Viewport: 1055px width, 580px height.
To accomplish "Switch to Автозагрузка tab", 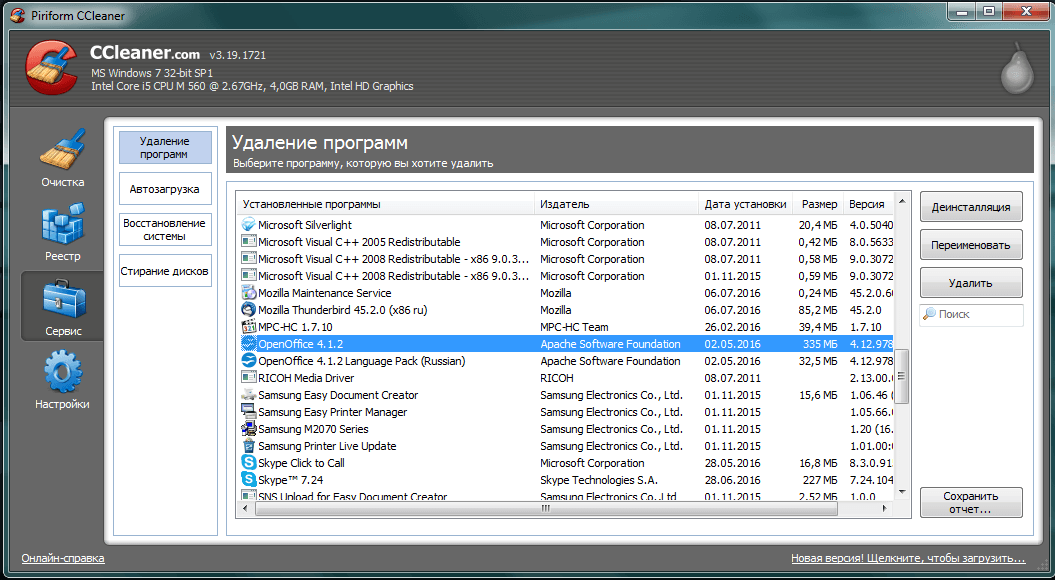I will tap(165, 189).
